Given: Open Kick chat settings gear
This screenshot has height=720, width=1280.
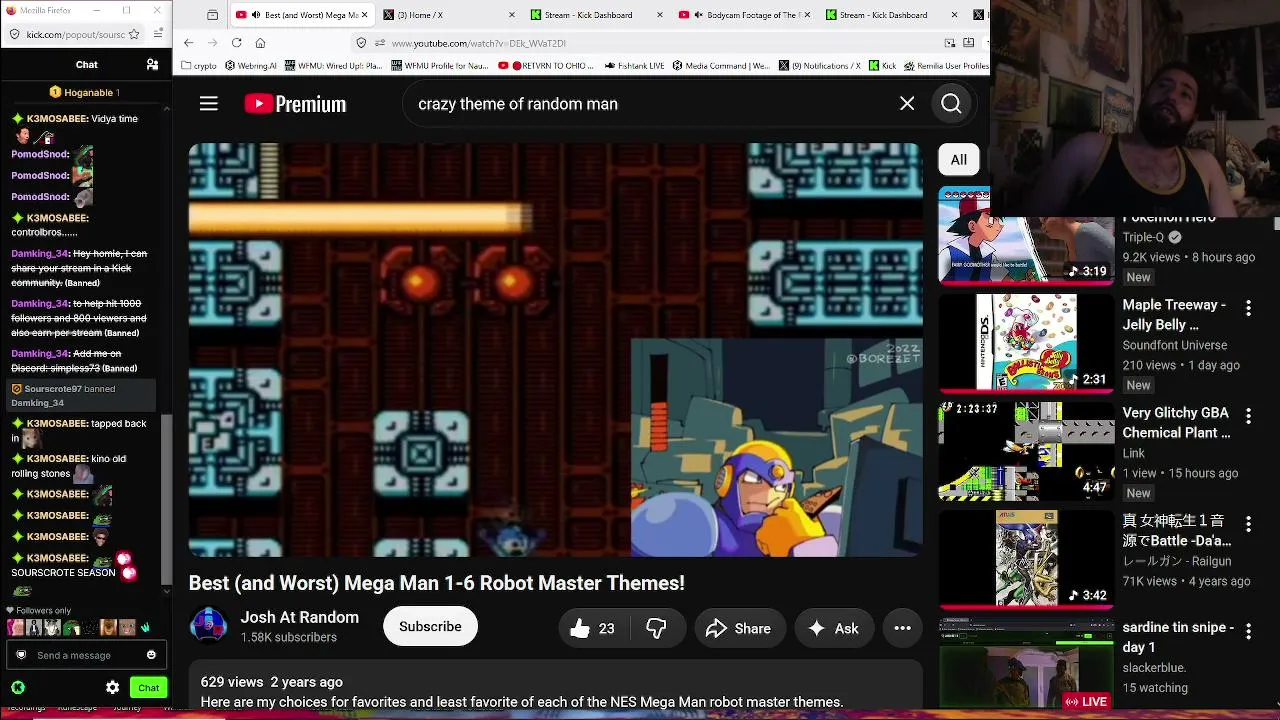Looking at the screenshot, I should [x=112, y=688].
